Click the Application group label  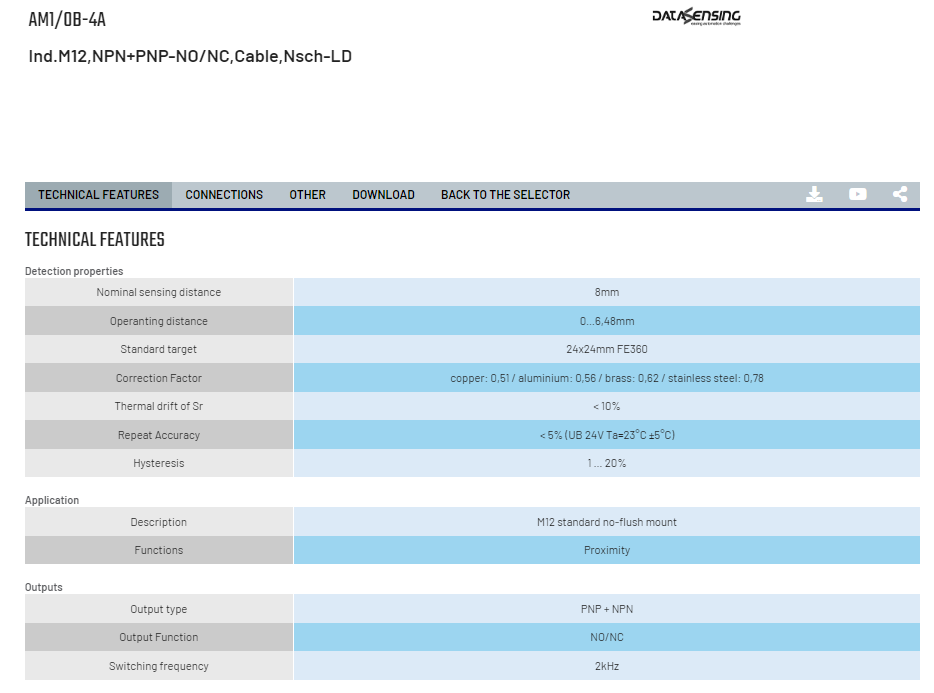[x=52, y=500]
